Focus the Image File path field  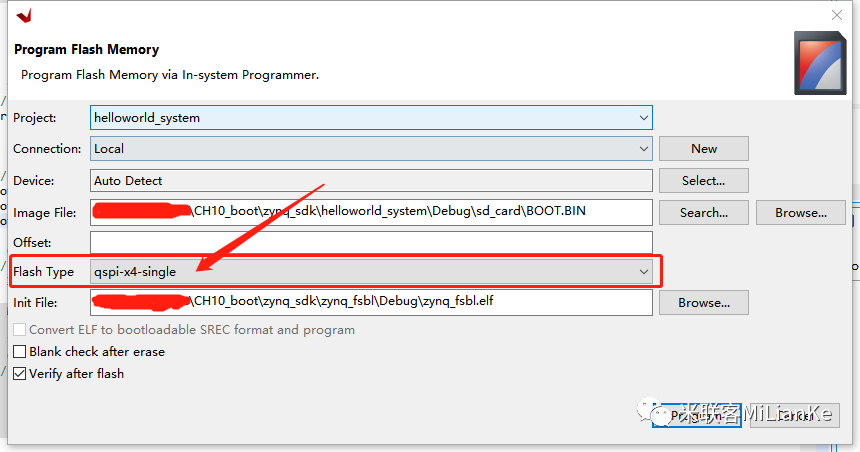click(371, 212)
